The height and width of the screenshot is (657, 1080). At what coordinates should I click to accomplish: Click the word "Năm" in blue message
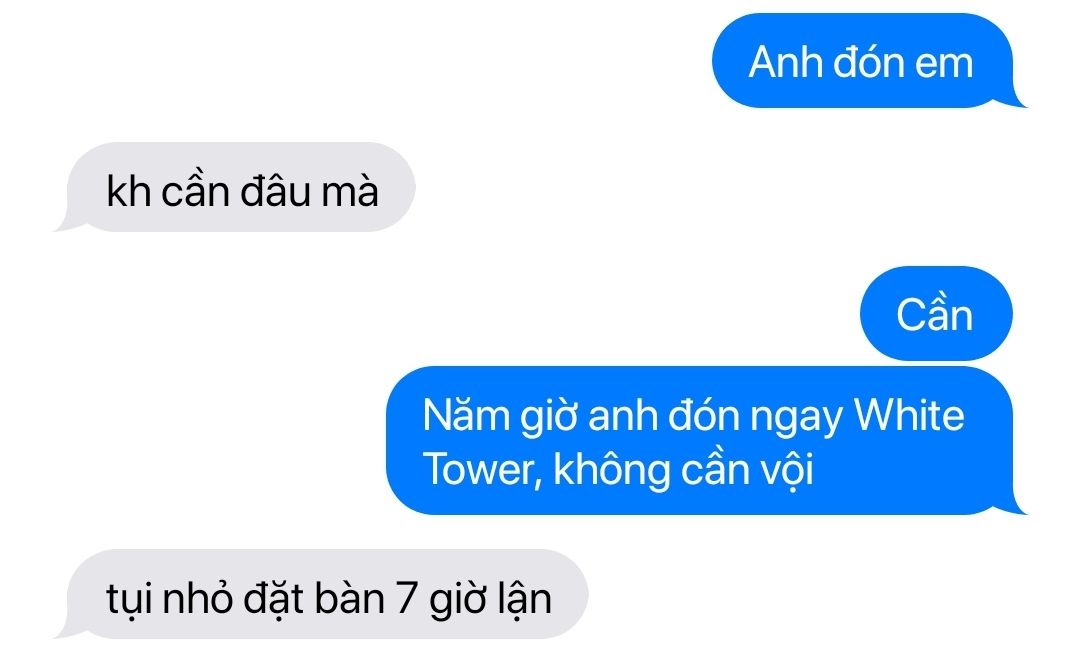(466, 415)
